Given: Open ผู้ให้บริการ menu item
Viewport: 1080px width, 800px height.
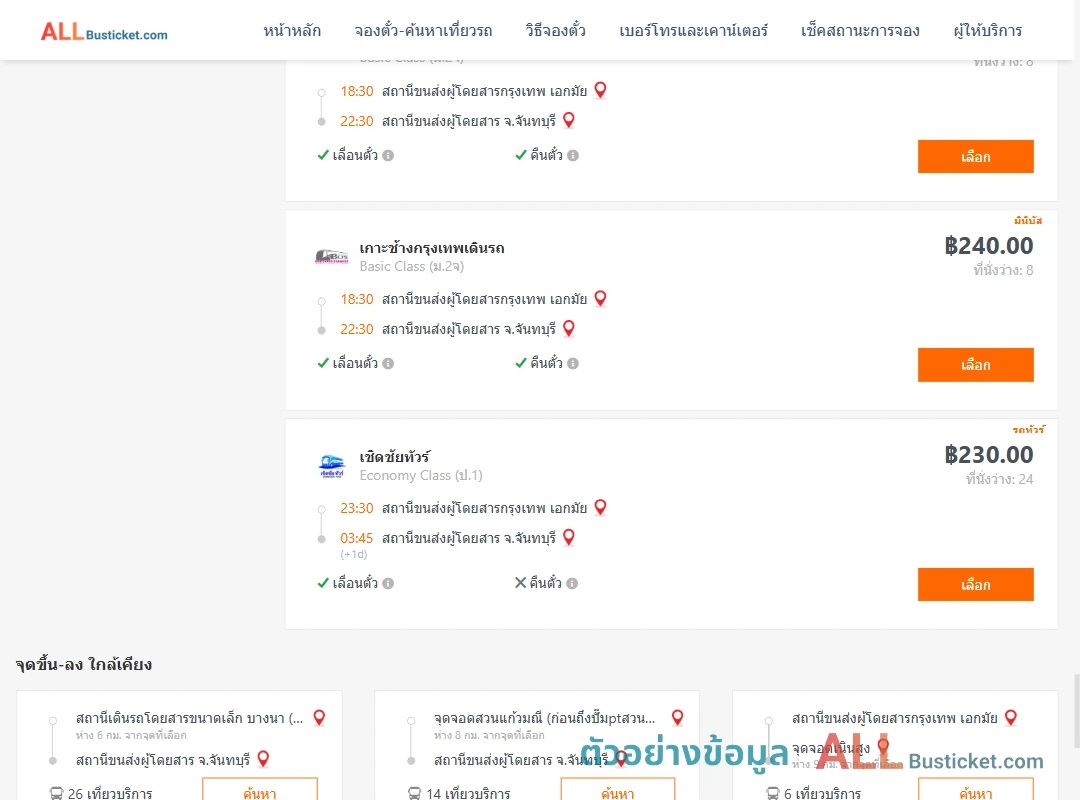Looking at the screenshot, I should click(987, 31).
